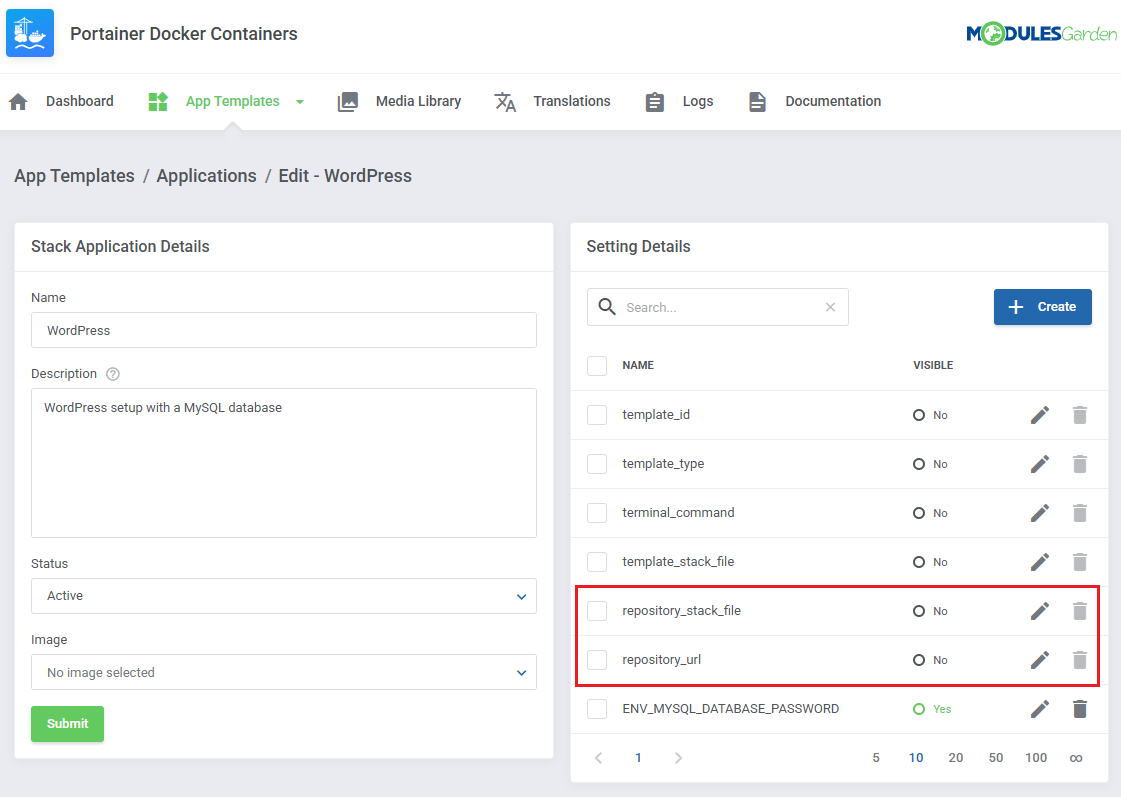
Task: Edit the ENV_MYSQL_DATABASE_PASSWORD setting
Action: 1040,709
